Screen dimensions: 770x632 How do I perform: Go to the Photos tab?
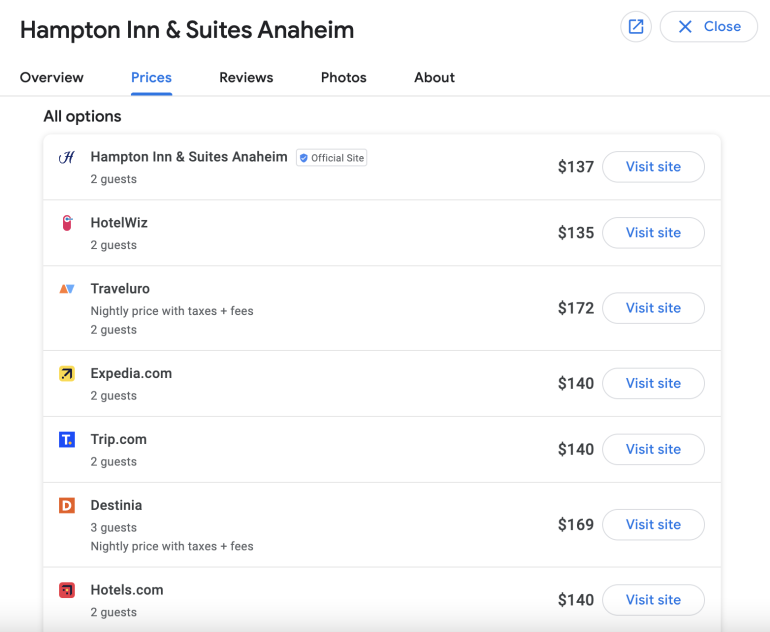[x=343, y=77]
